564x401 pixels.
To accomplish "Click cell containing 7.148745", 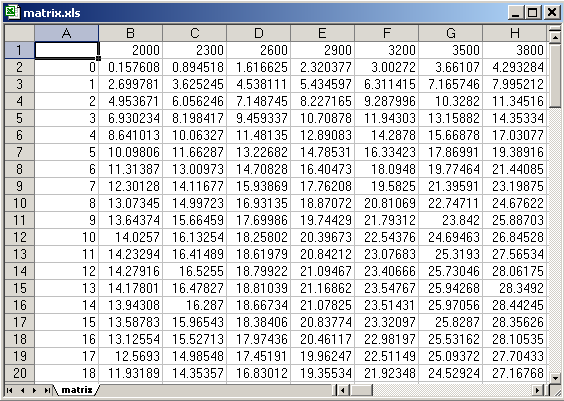I will pos(259,101).
